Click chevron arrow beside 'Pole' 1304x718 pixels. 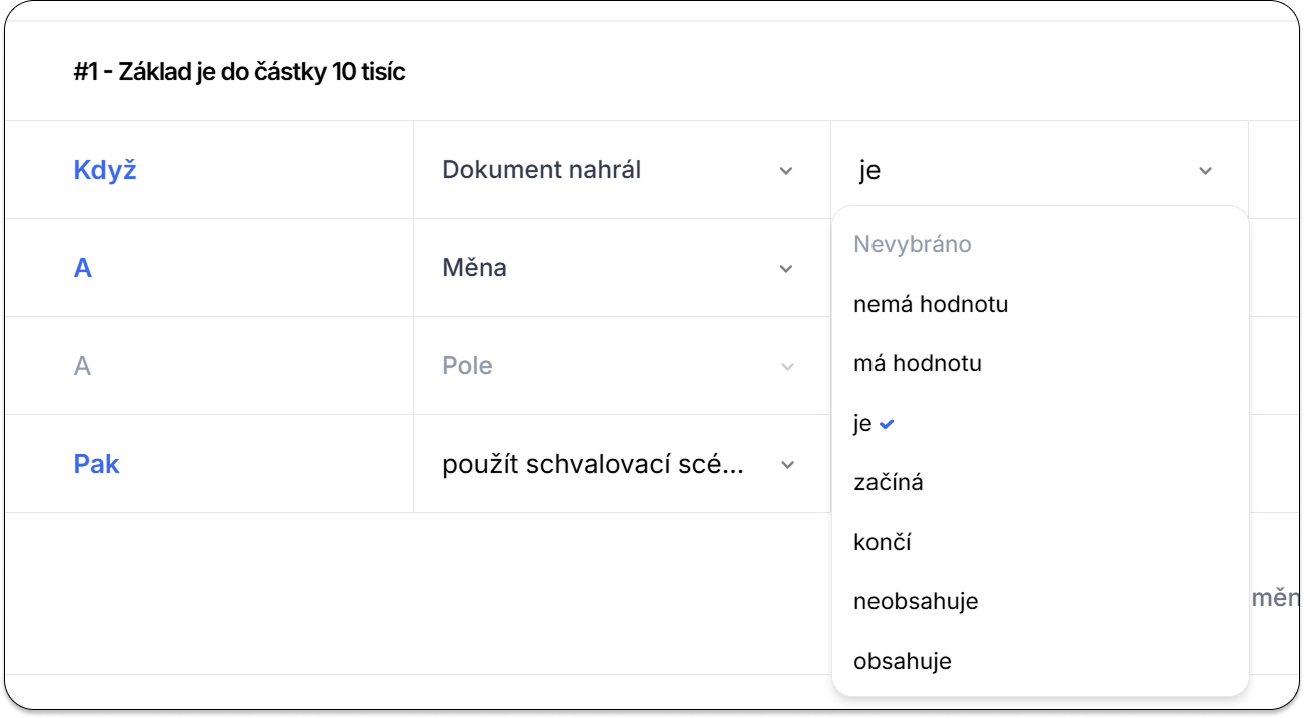click(x=787, y=367)
